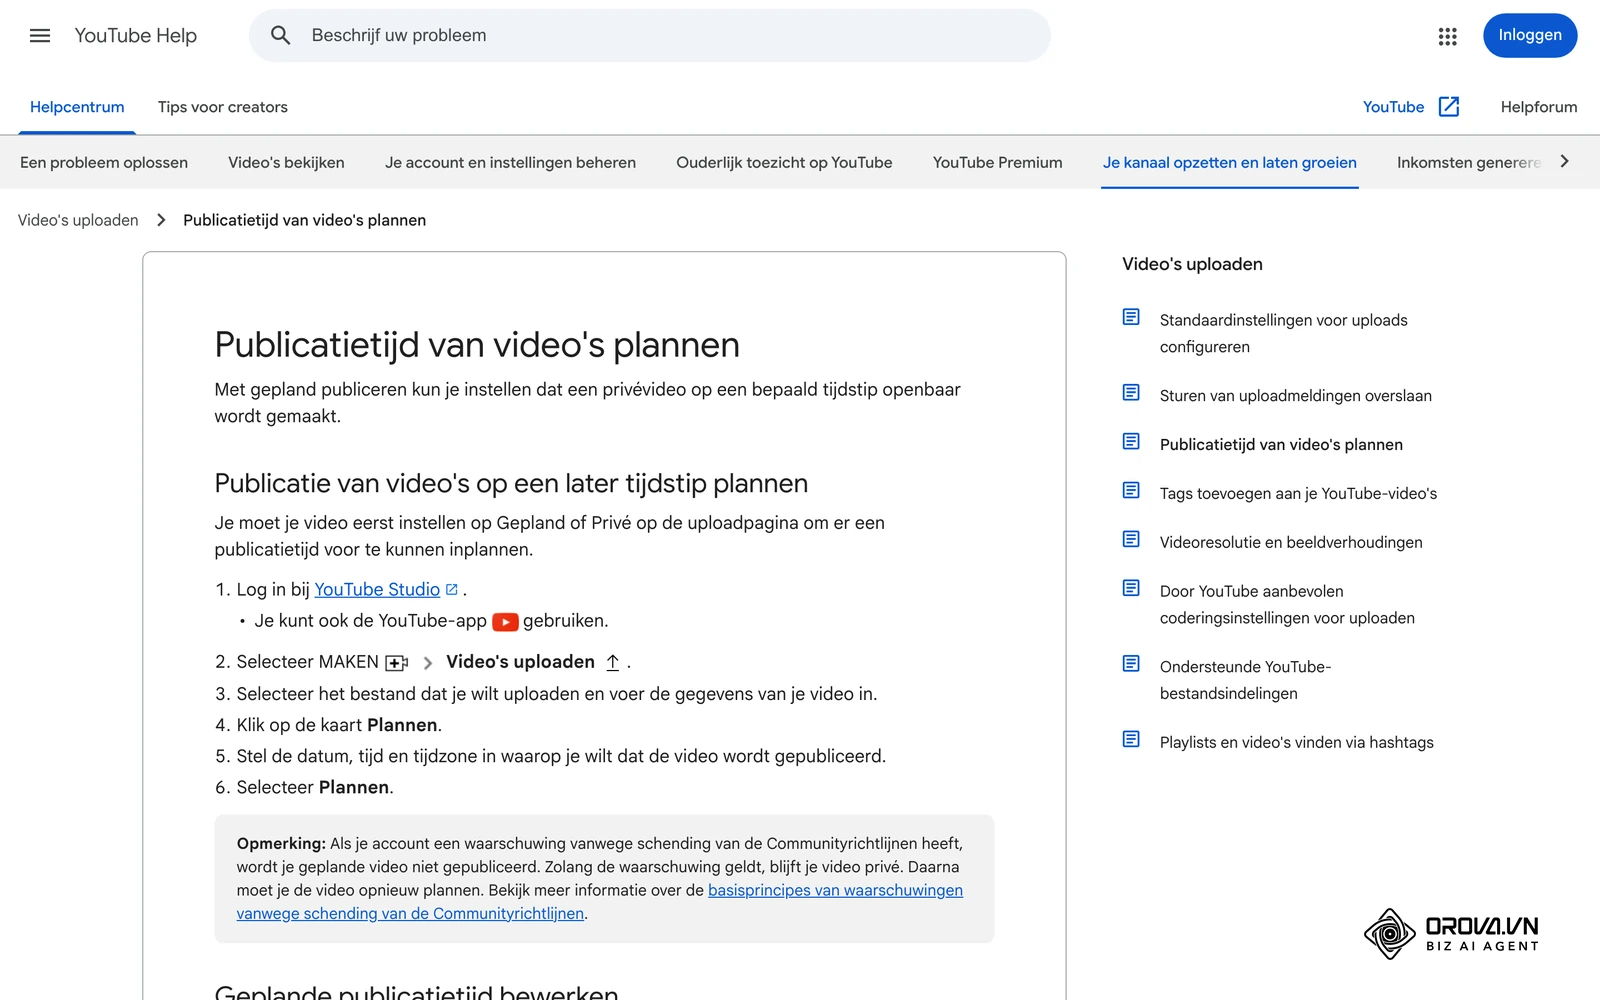This screenshot has height=1000, width=1600.
Task: Open Een probleem oplossen category
Action: [104, 163]
